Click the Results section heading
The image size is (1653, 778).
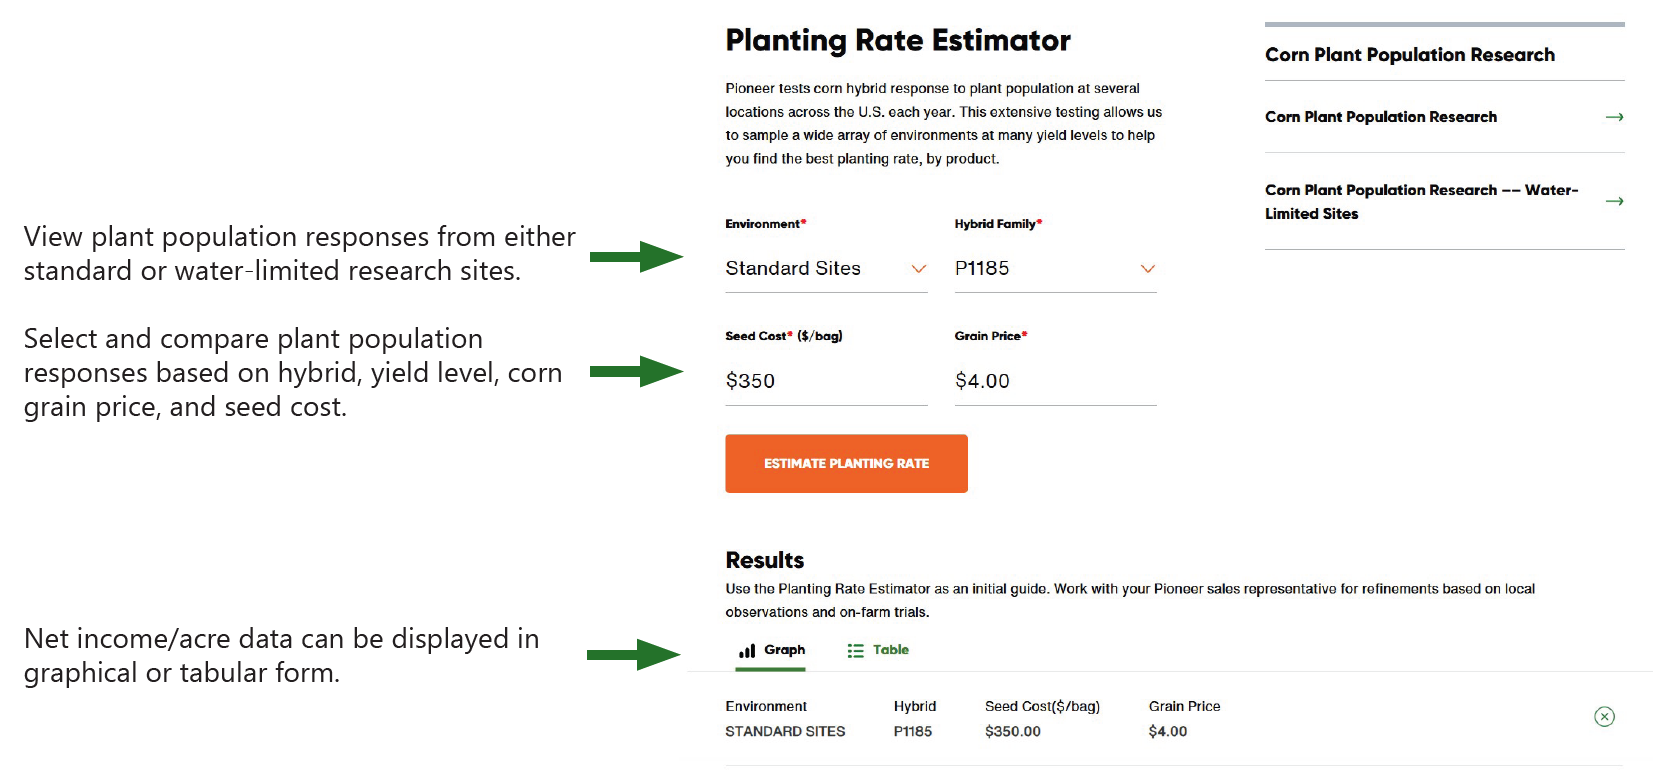[764, 560]
